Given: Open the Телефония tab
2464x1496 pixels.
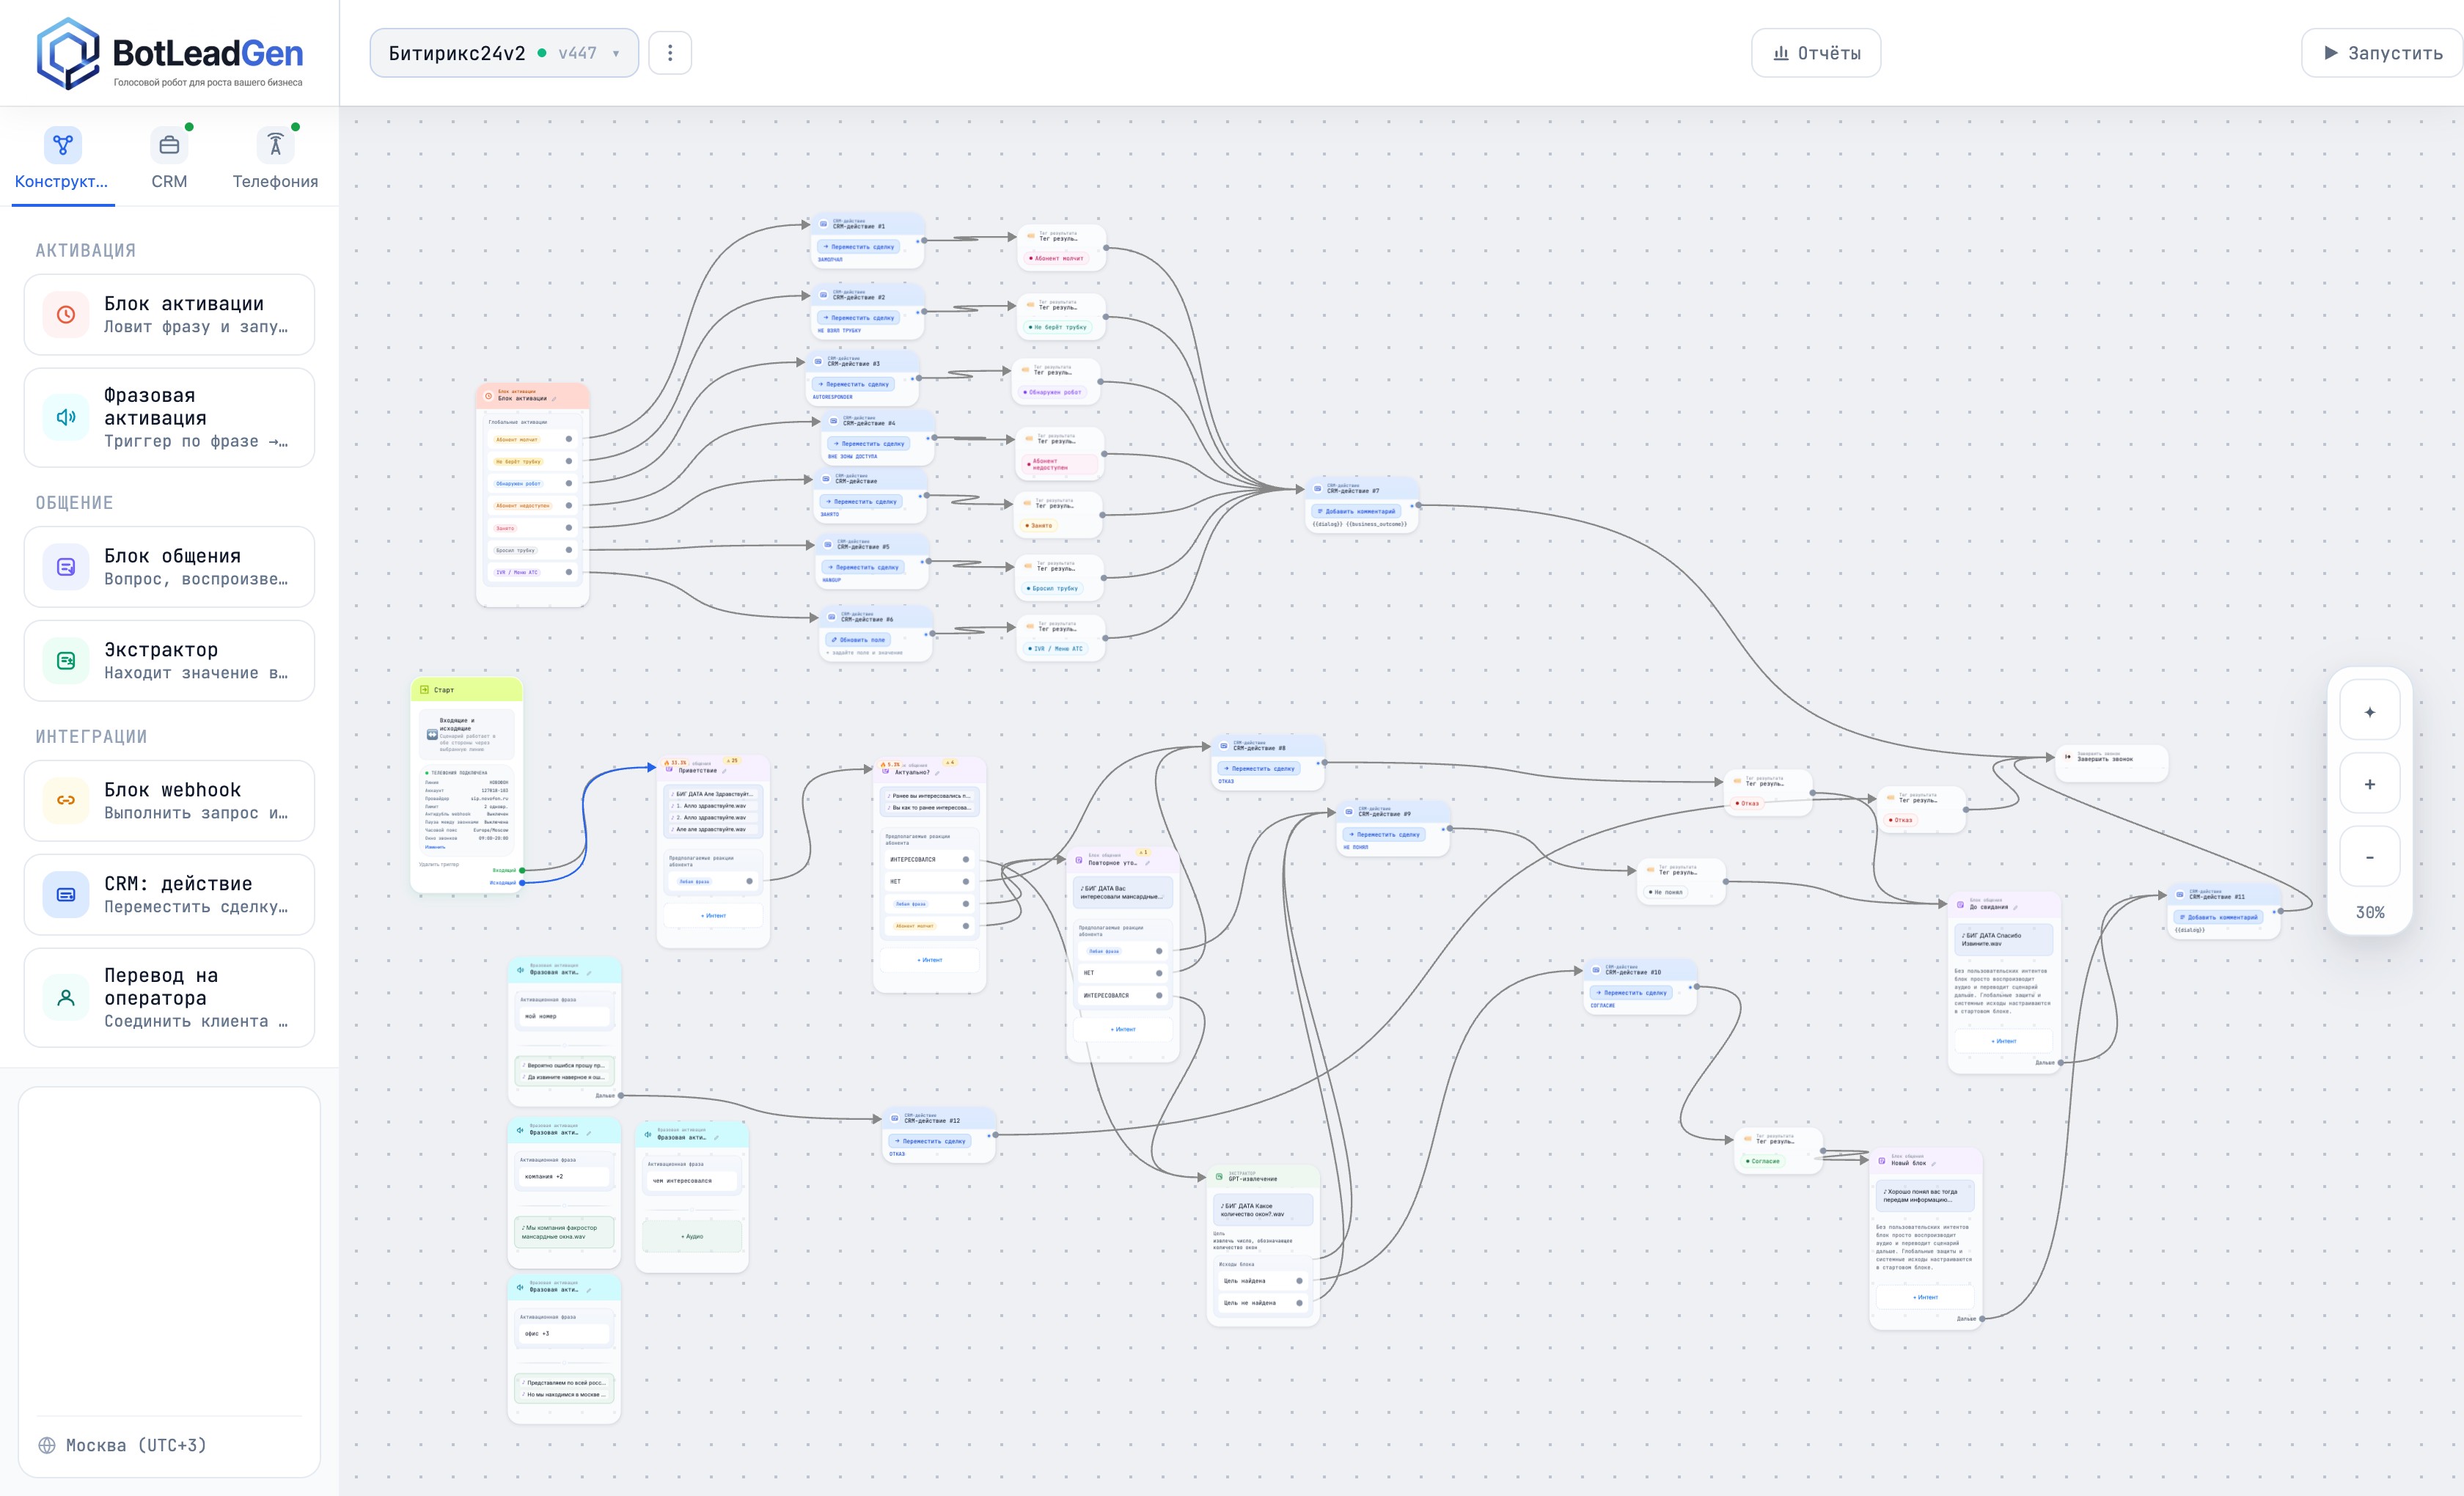Looking at the screenshot, I should click(275, 159).
